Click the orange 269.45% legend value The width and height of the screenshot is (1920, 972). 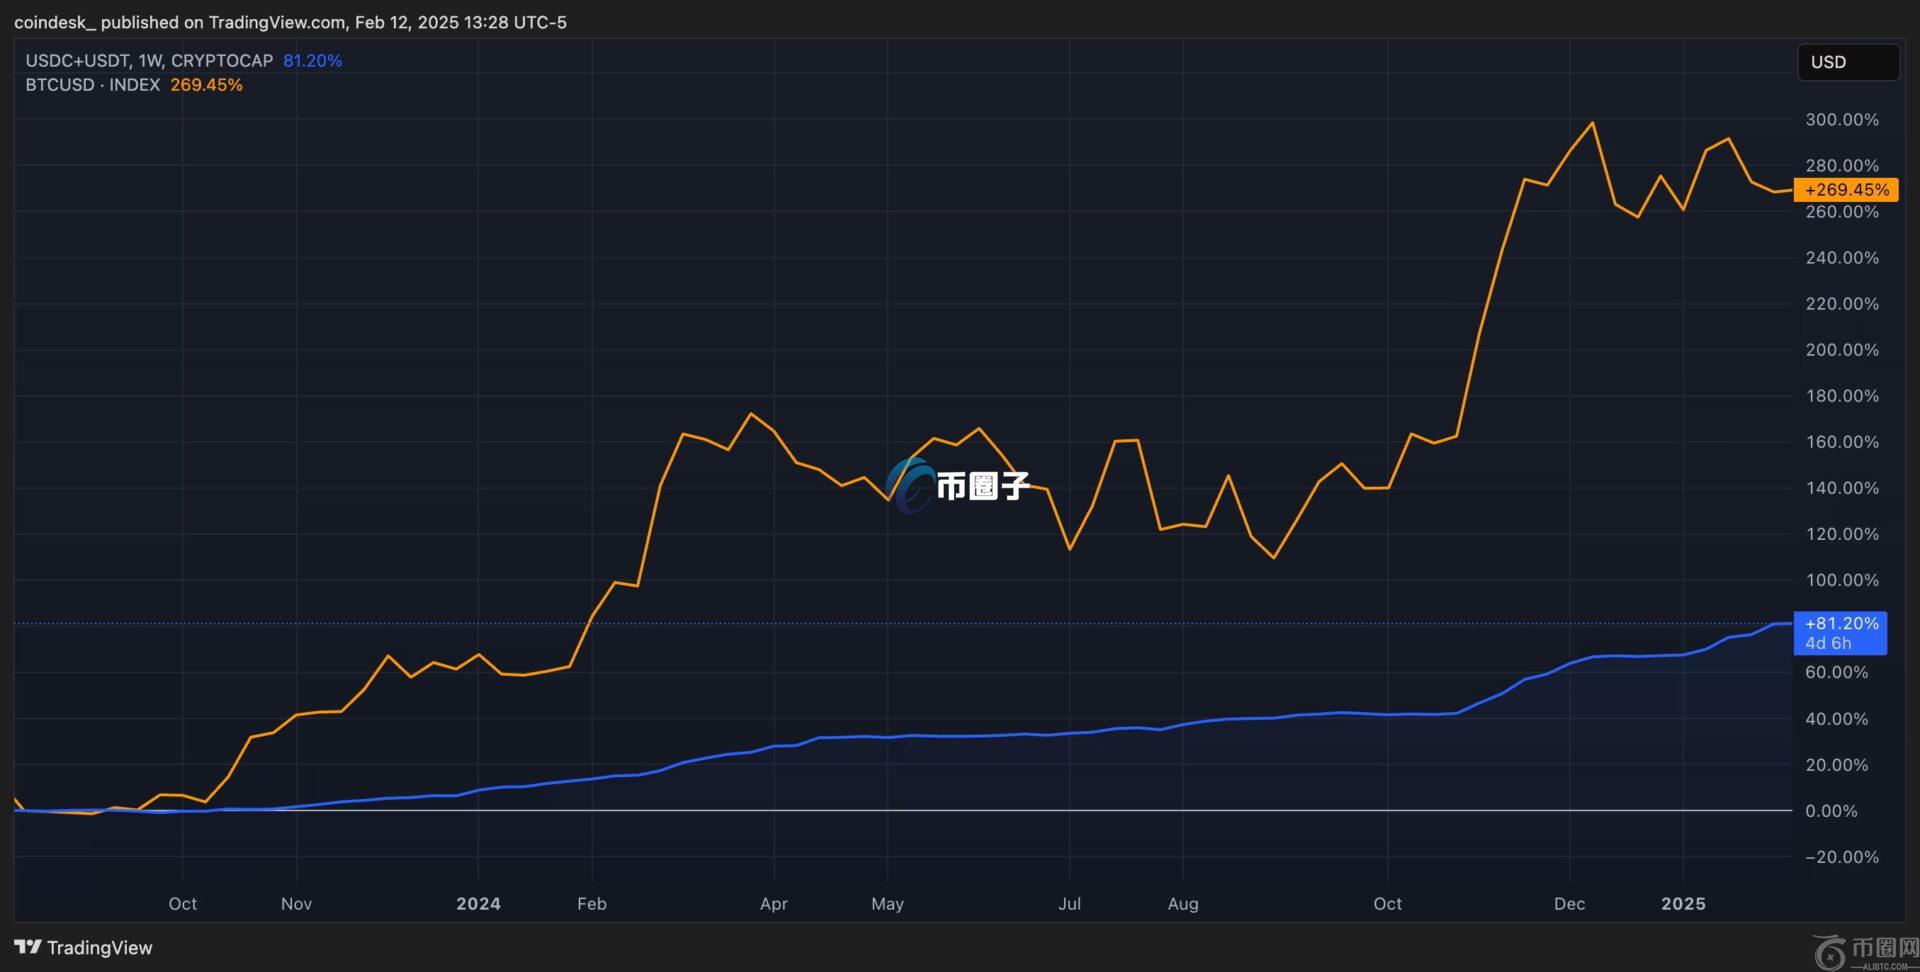[206, 85]
